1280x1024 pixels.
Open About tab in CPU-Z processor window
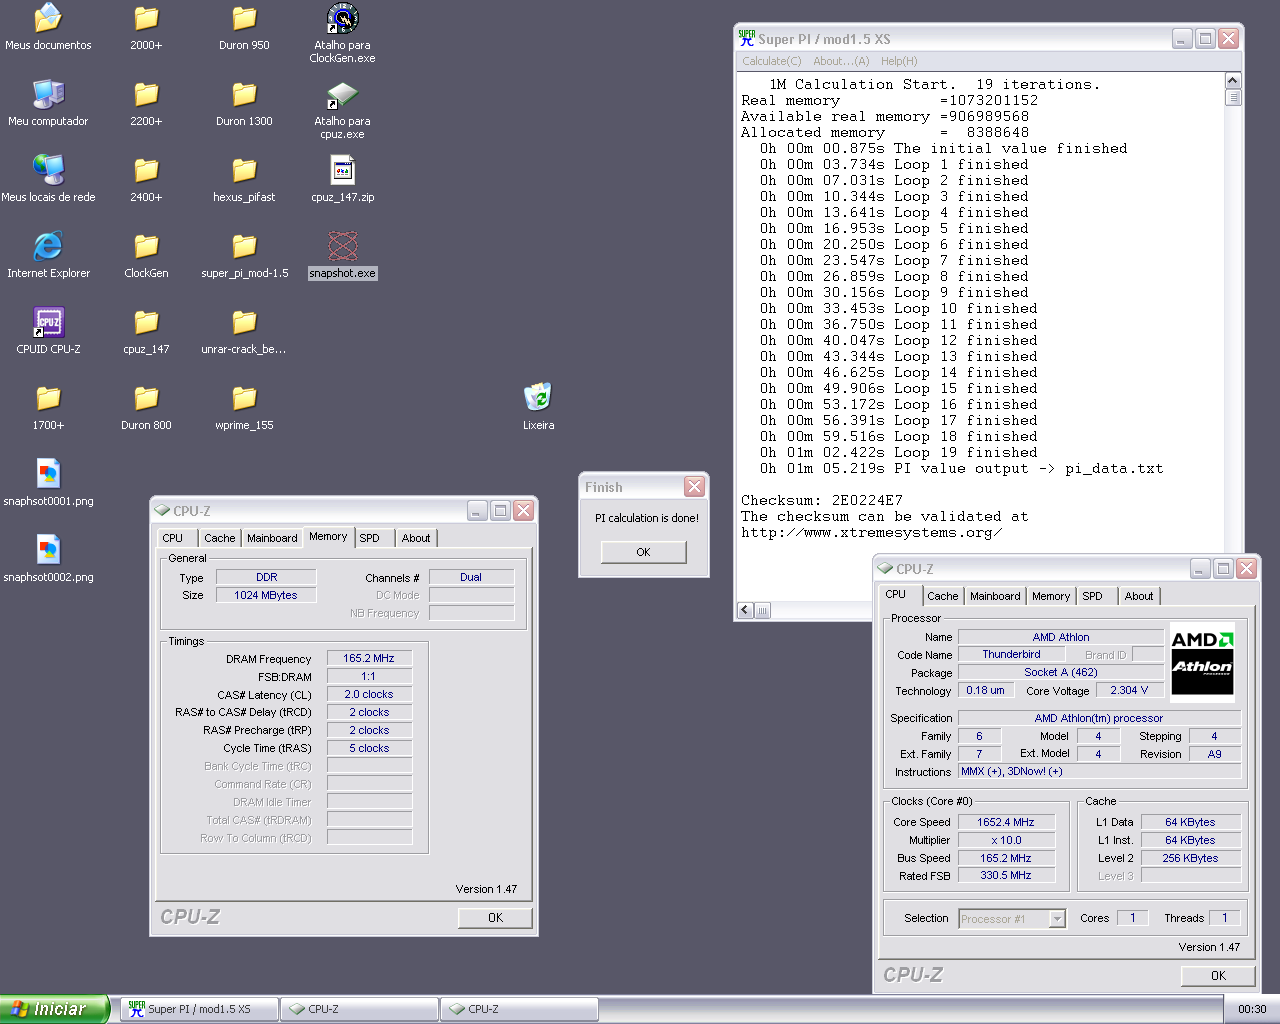pyautogui.click(x=1139, y=596)
